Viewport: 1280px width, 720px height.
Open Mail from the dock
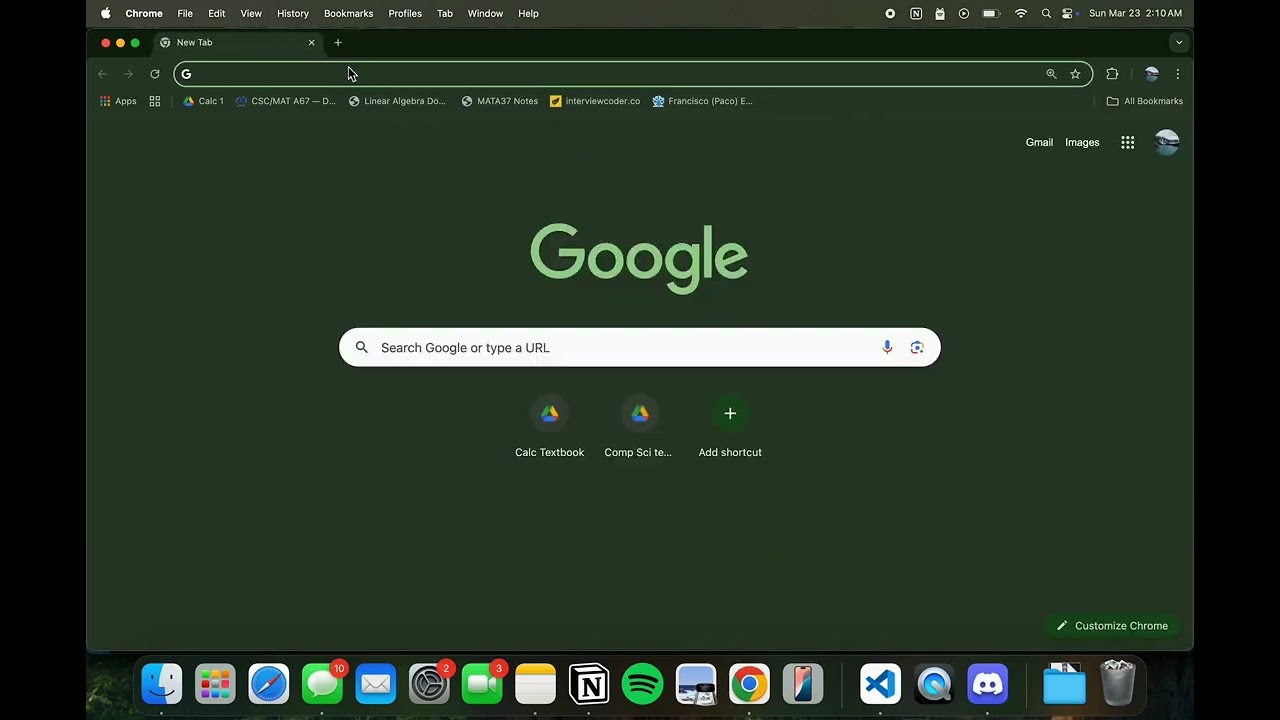point(376,685)
